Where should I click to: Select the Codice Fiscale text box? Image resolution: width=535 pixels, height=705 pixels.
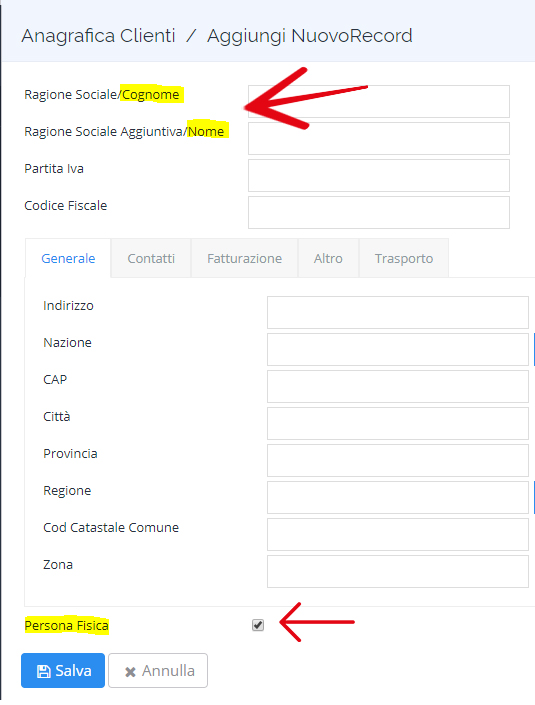(379, 212)
